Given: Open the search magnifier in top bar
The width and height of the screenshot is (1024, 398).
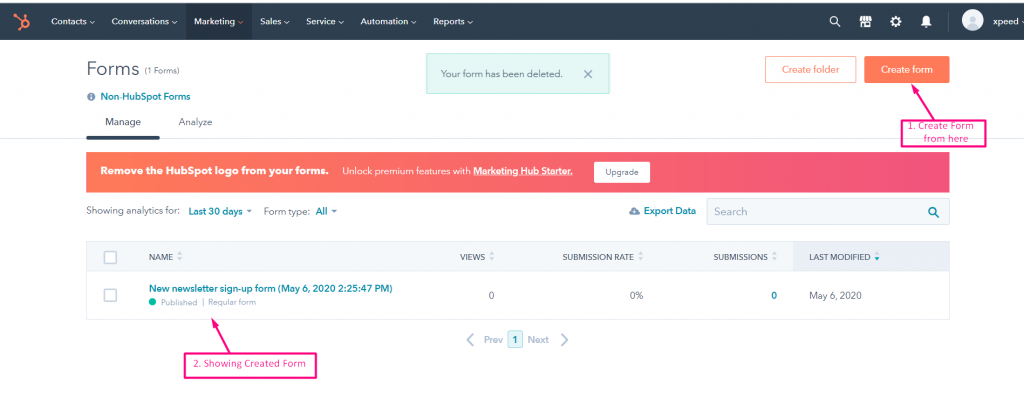Looking at the screenshot, I should pos(835,22).
